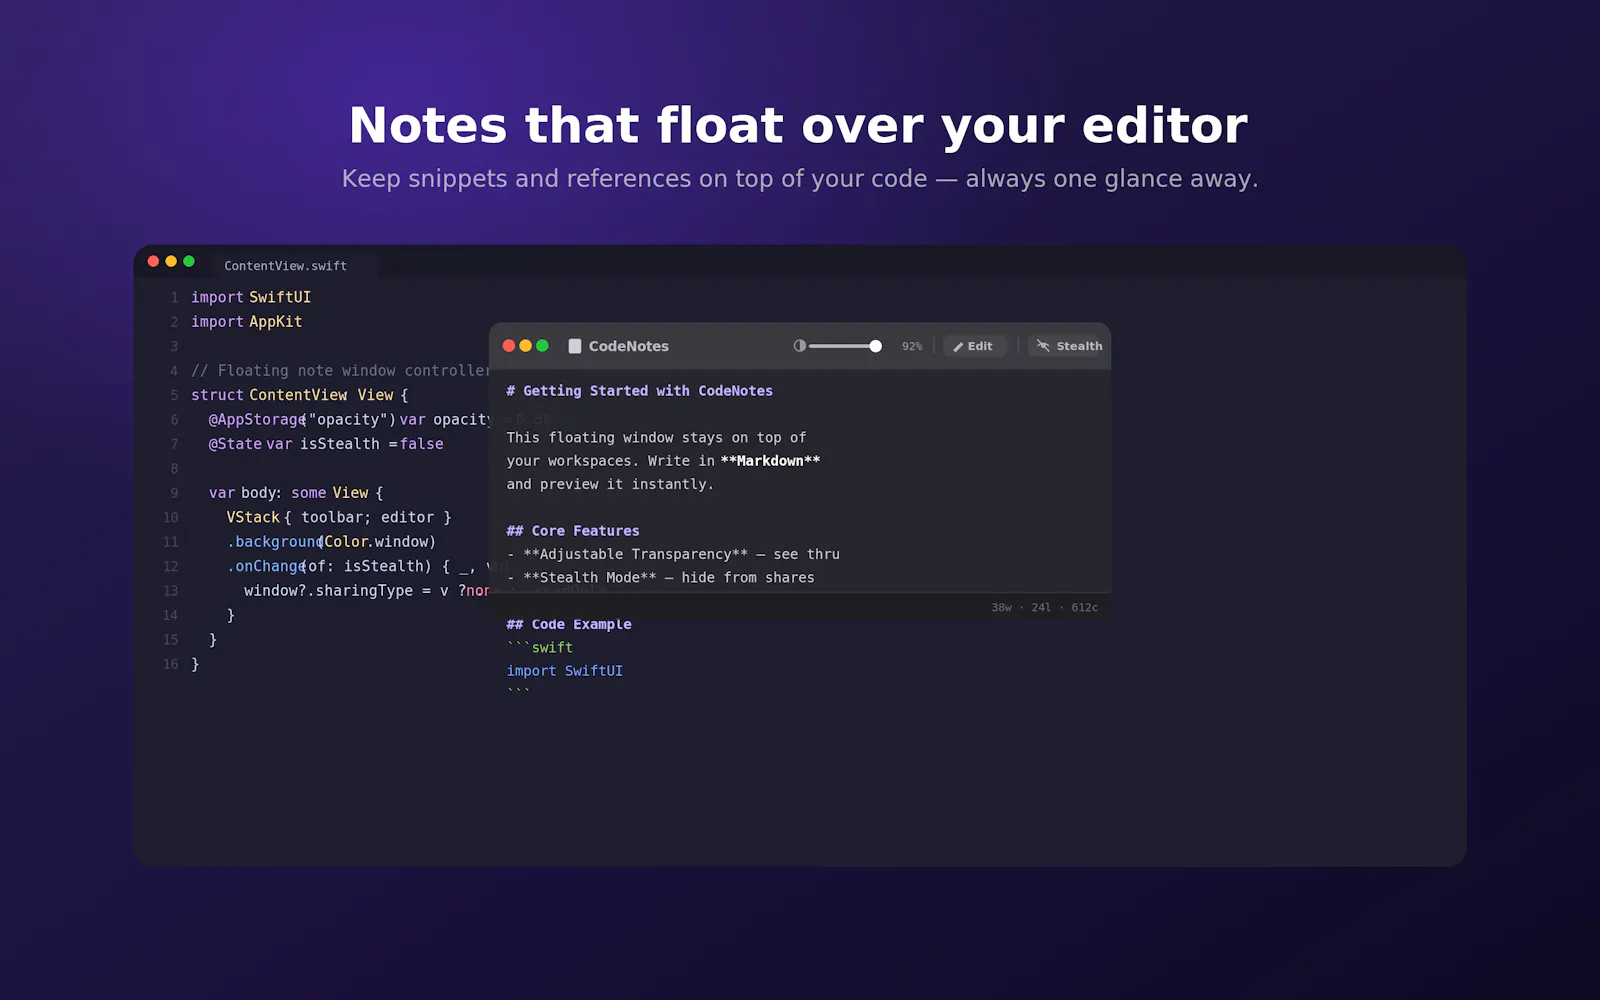Click the '**Markdown**' bold text in the note
This screenshot has height=1000, width=1600.
770,461
